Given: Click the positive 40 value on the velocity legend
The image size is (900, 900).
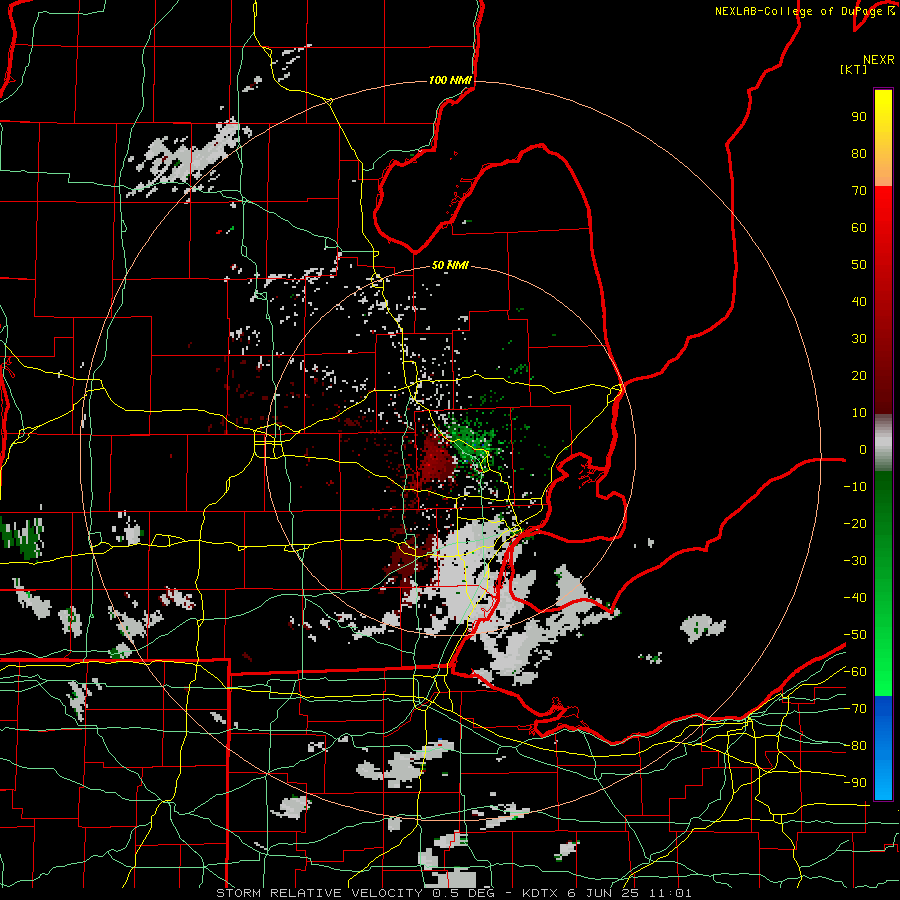Looking at the screenshot, I should (x=859, y=302).
